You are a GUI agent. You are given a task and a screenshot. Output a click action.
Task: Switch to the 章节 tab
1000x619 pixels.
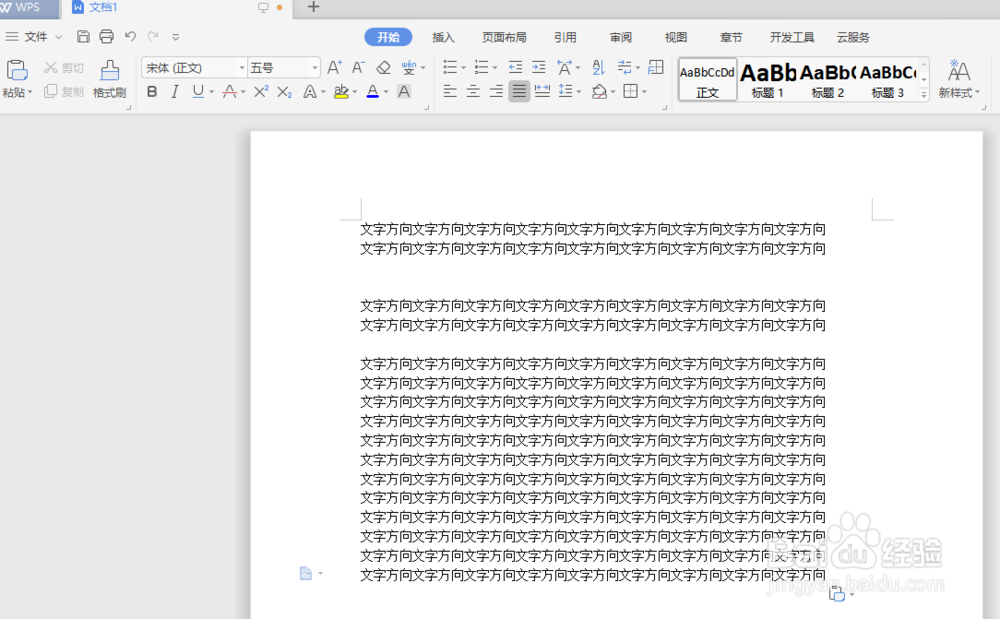click(731, 37)
